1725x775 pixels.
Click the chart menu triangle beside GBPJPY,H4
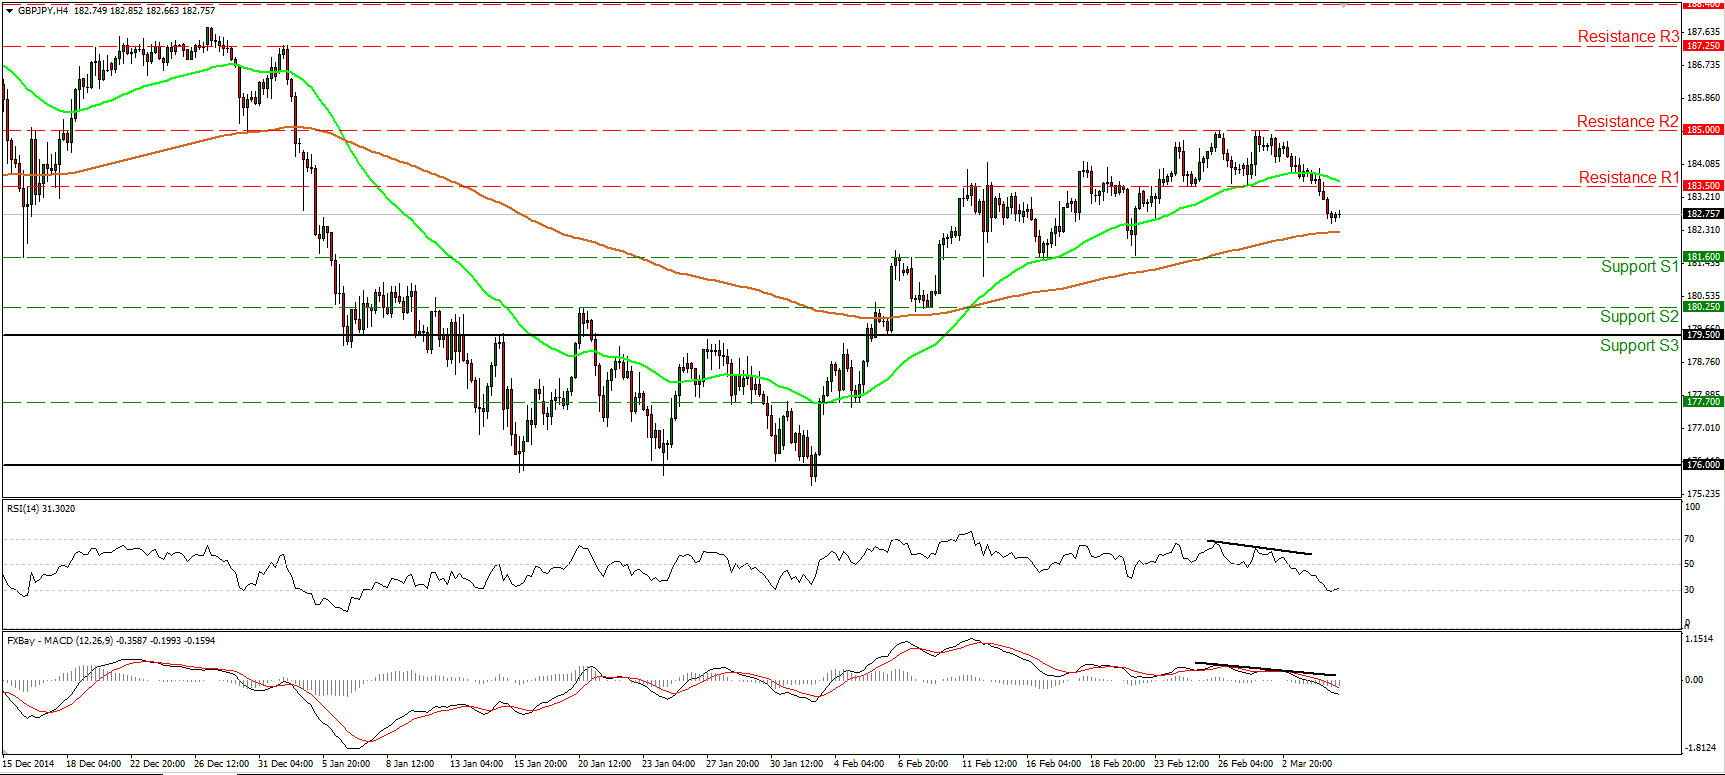[9, 10]
